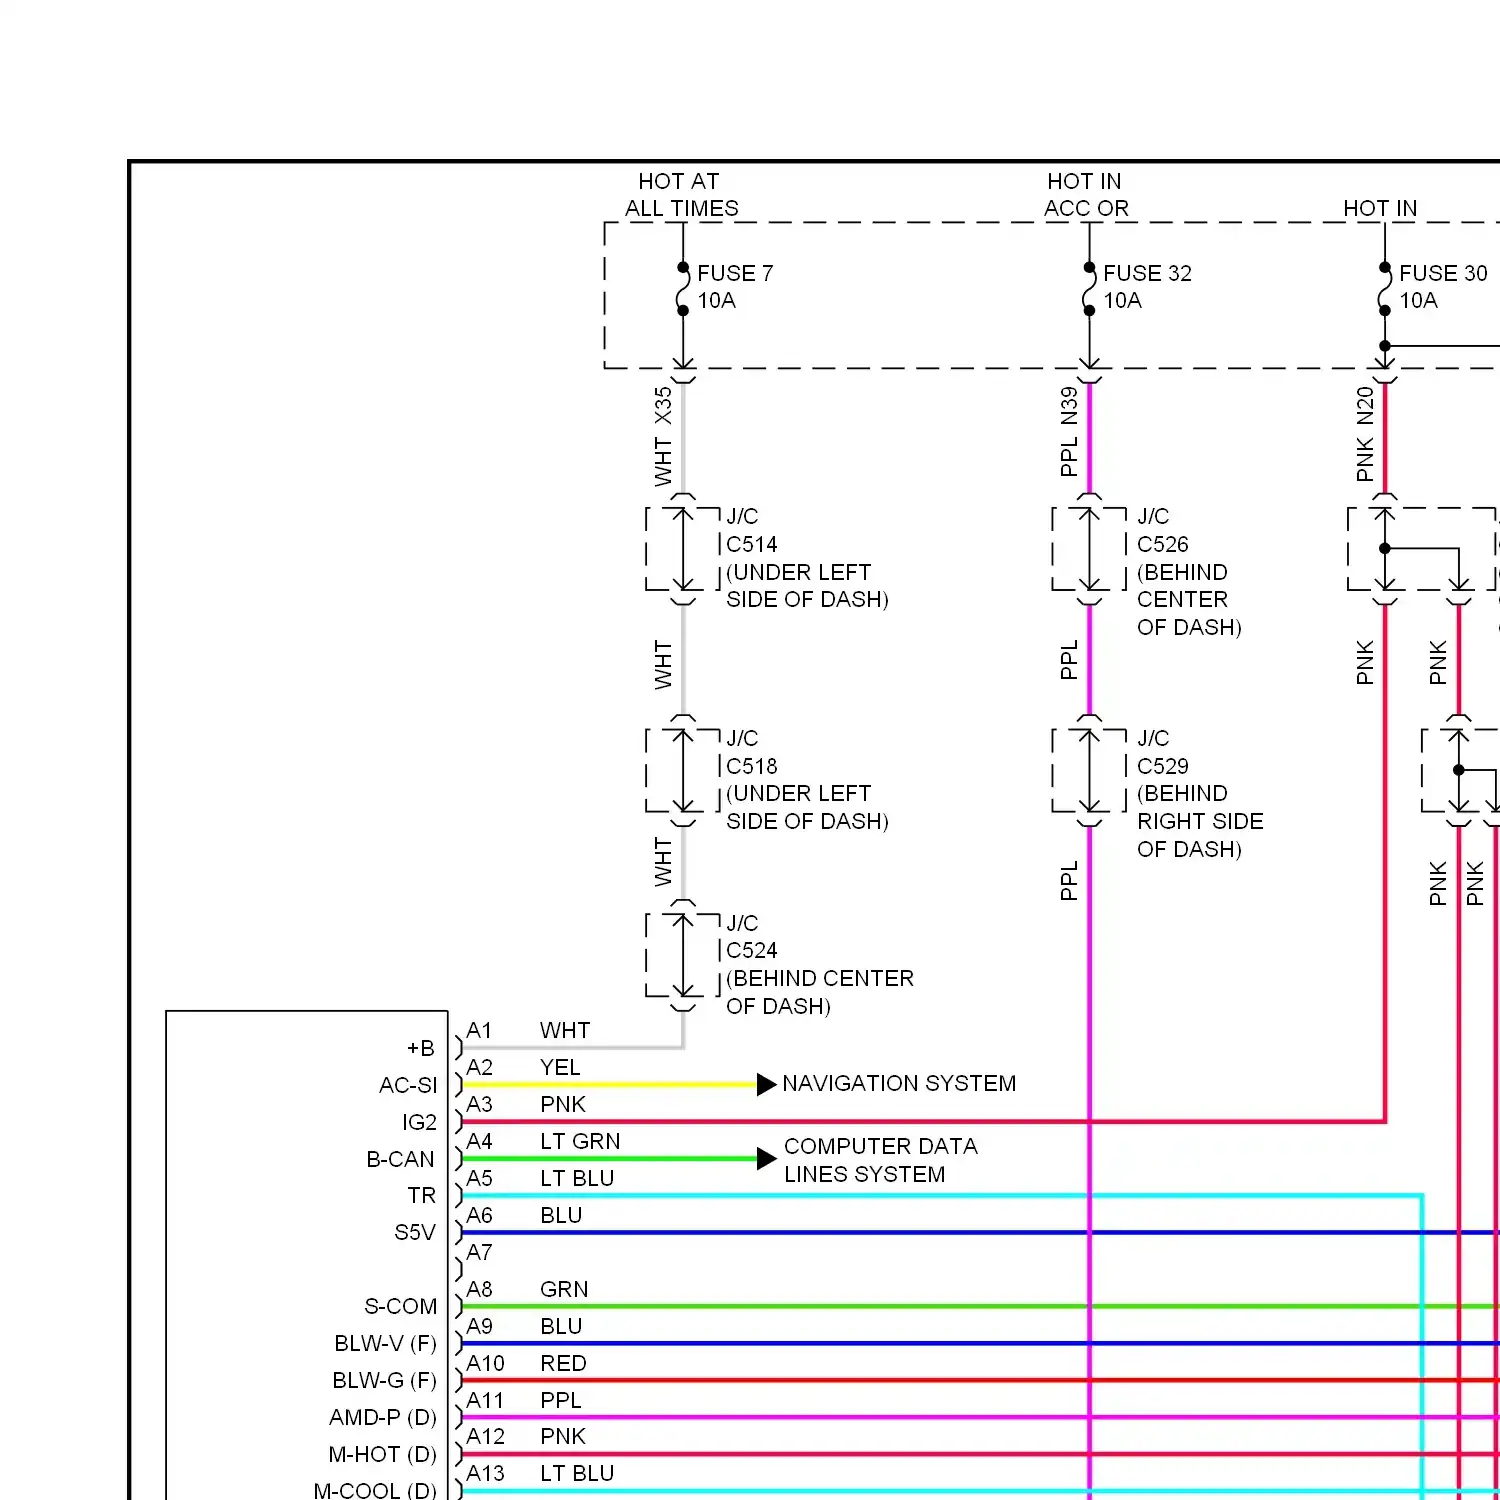
Task: Click the empty pin A7 label
Action: click(x=479, y=1253)
